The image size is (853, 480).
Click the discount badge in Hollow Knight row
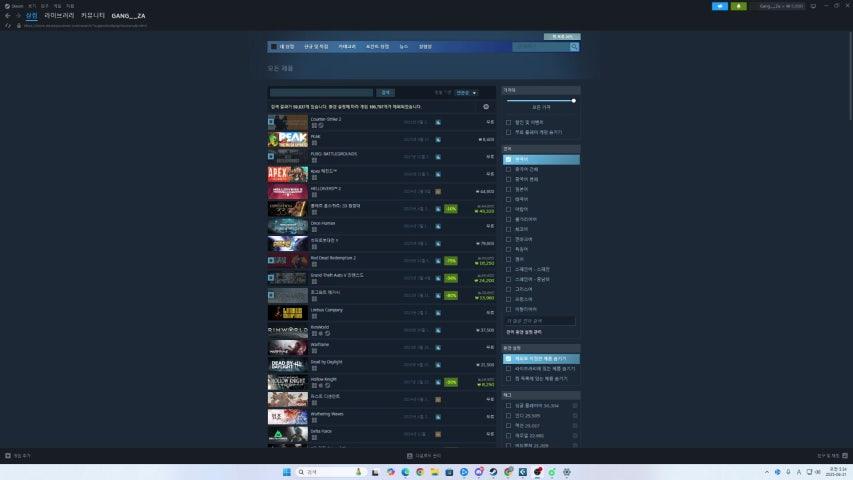click(x=451, y=382)
